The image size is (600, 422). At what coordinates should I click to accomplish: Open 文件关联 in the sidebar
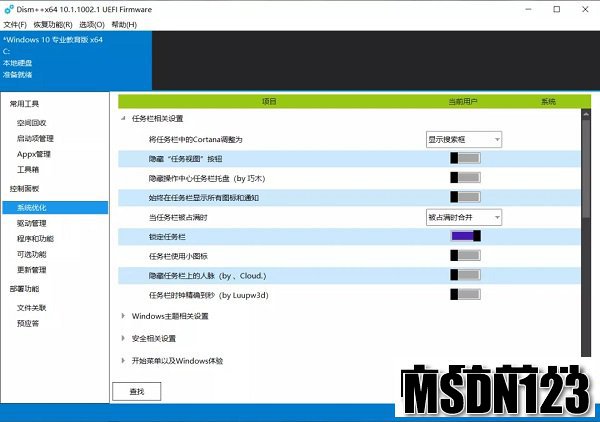(x=31, y=308)
